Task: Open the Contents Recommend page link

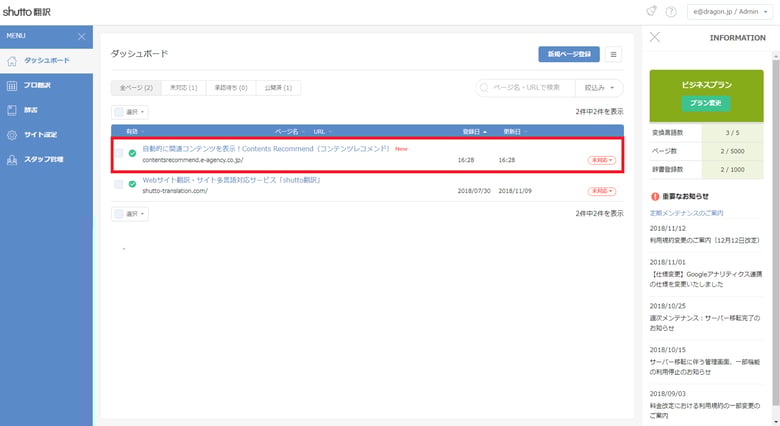Action: pos(266,149)
